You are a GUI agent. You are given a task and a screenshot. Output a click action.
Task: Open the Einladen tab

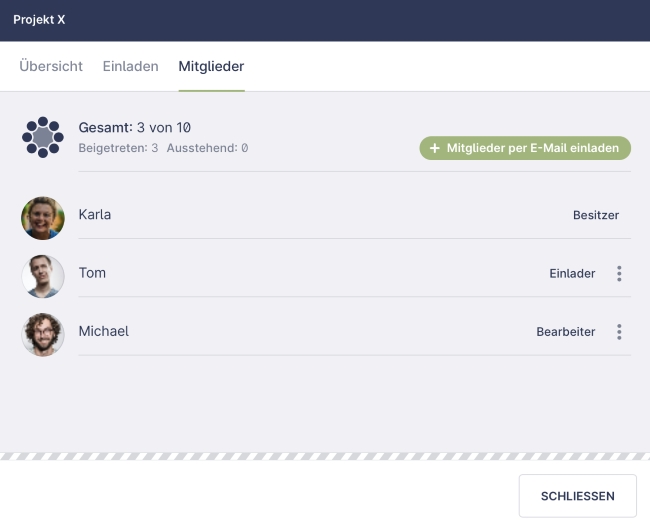130,66
